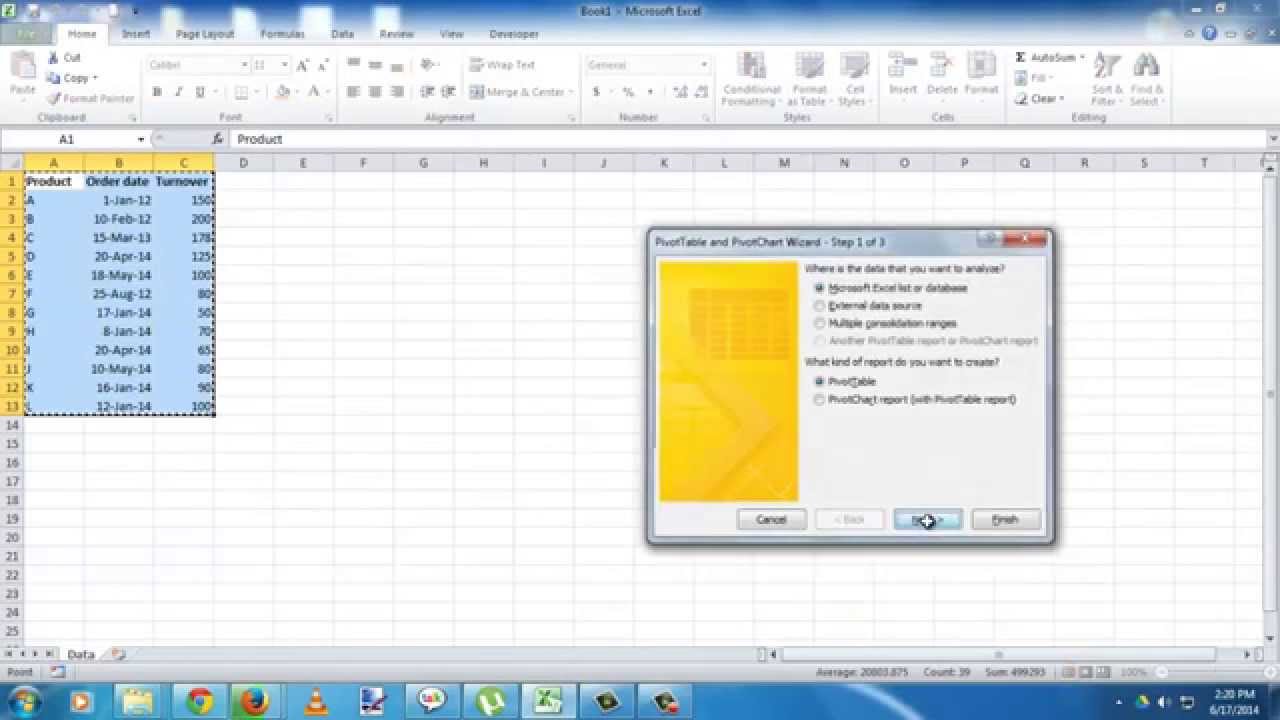
Task: Switch to the Developer tab
Action: click(514, 34)
